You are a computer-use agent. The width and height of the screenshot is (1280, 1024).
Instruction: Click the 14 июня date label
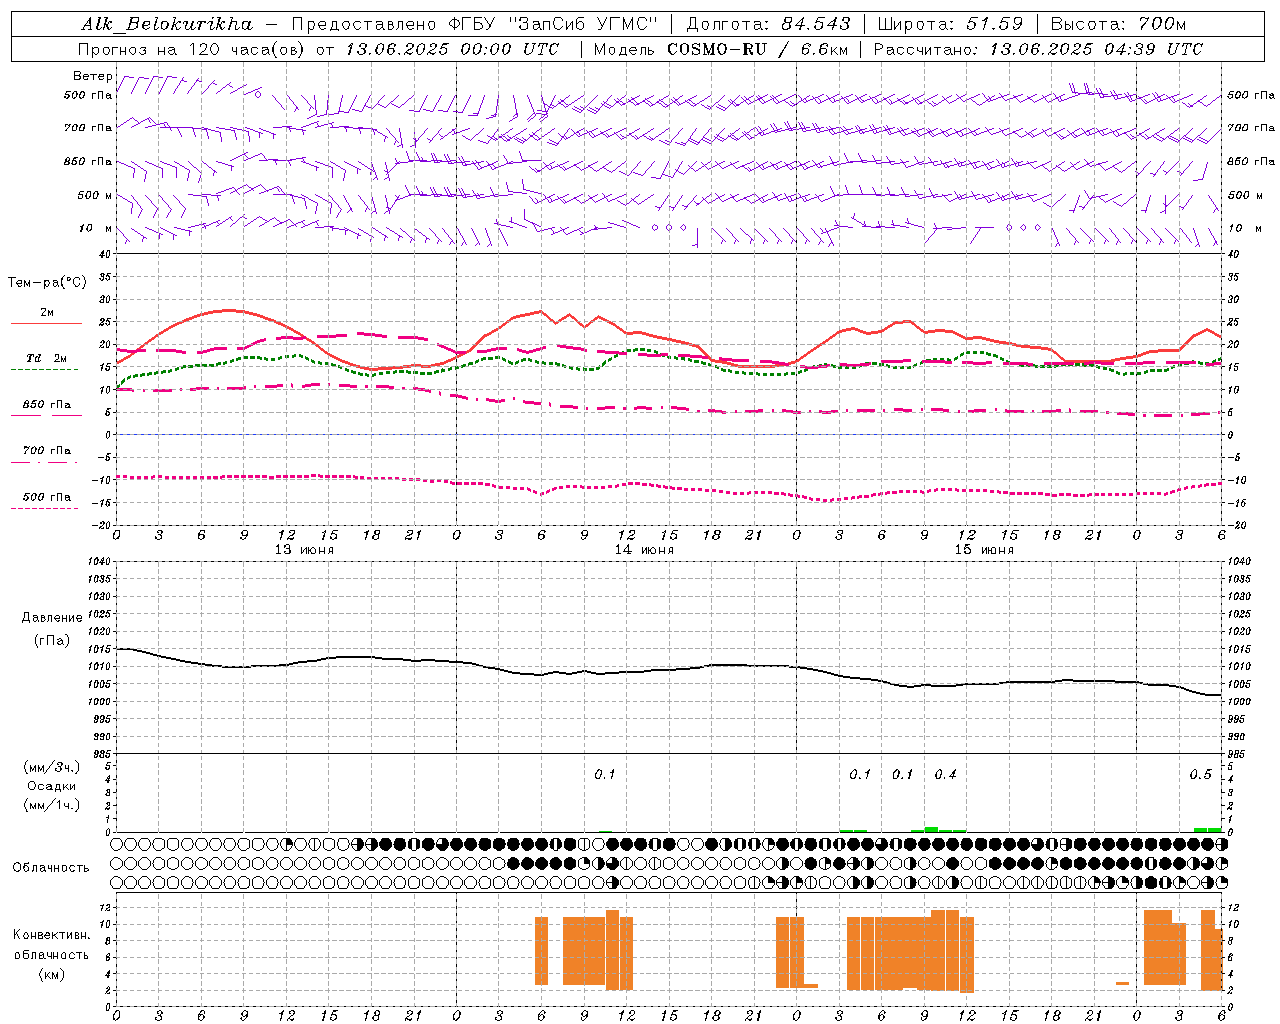pyautogui.click(x=644, y=550)
